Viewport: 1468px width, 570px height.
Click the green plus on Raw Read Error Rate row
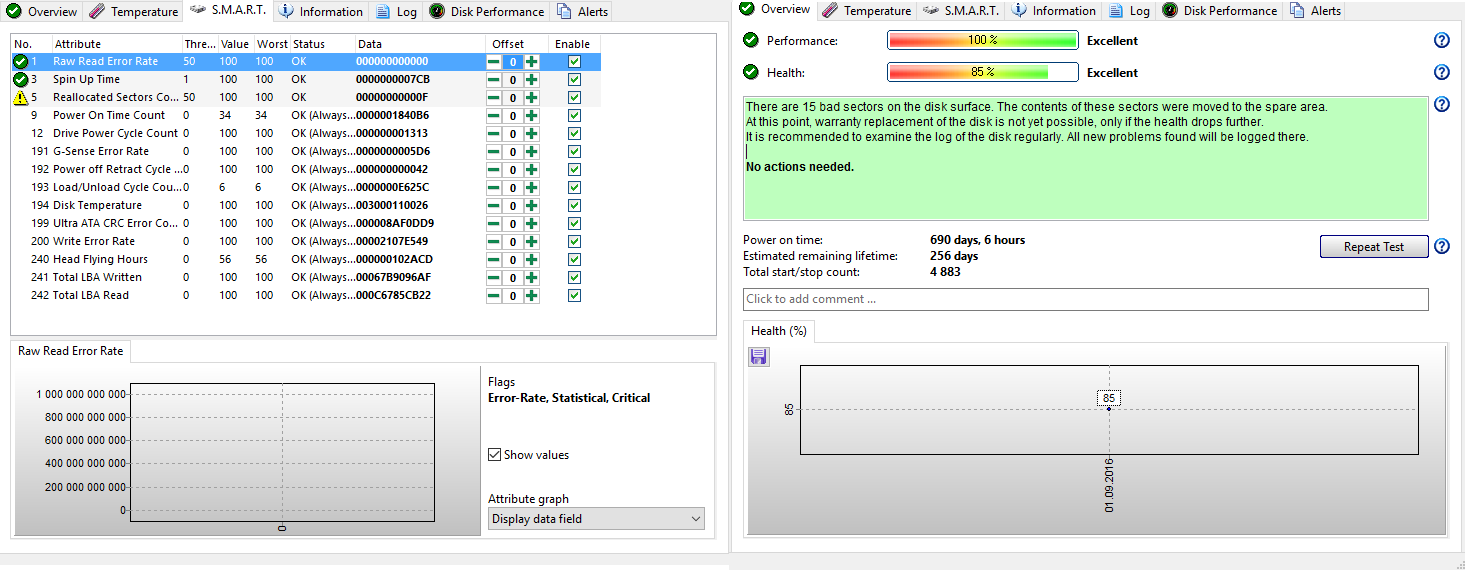pyautogui.click(x=532, y=62)
